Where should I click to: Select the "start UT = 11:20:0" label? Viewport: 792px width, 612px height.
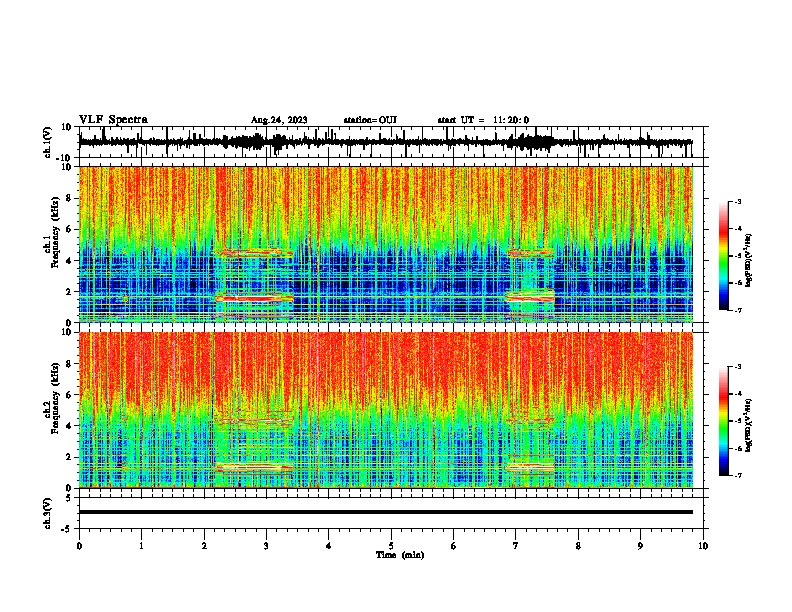483,120
